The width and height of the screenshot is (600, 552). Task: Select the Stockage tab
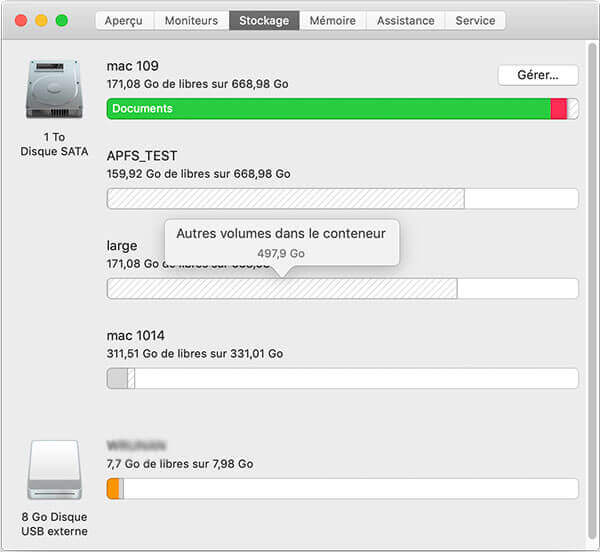[264, 21]
